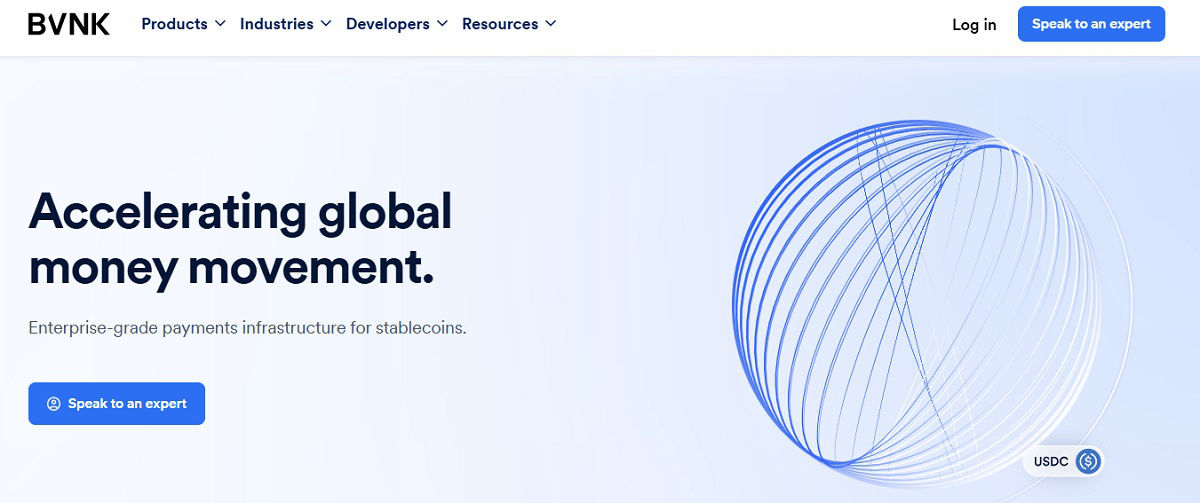This screenshot has width=1200, height=503.
Task: Click the Enterprise-grade payments infrastructure subtitle
Action: point(247,328)
